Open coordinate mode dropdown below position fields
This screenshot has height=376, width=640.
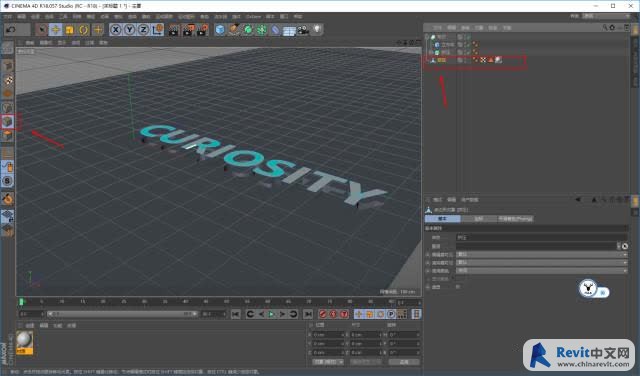pos(328,362)
